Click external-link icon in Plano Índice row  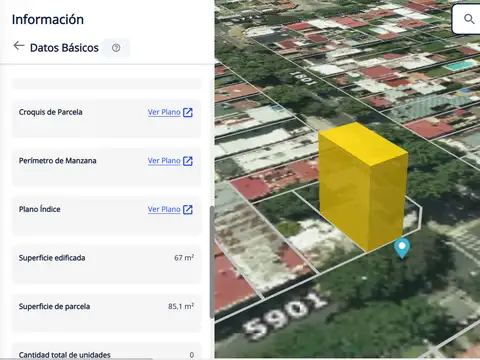[188, 210]
